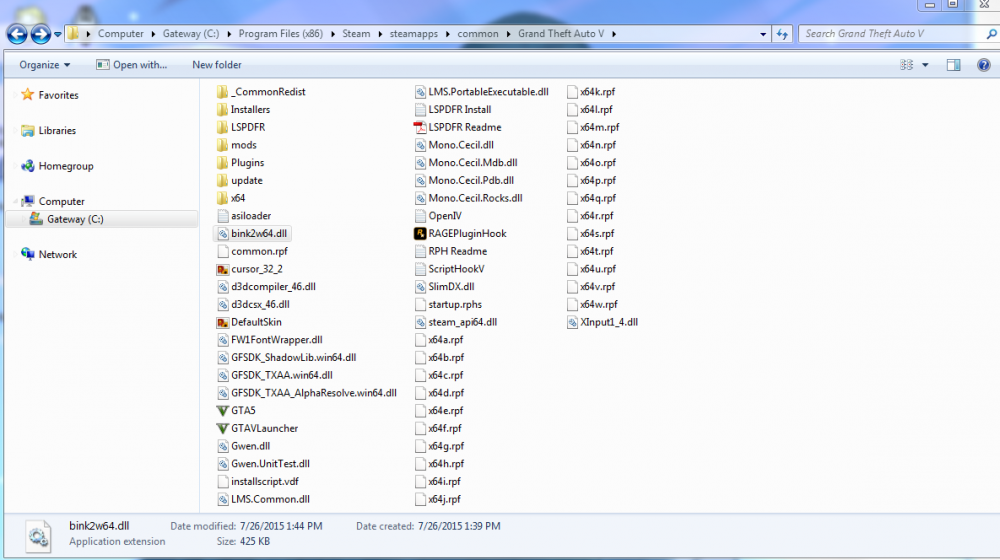1000x560 pixels.
Task: Select the DefaultSkin image icon
Action: click(x=223, y=323)
